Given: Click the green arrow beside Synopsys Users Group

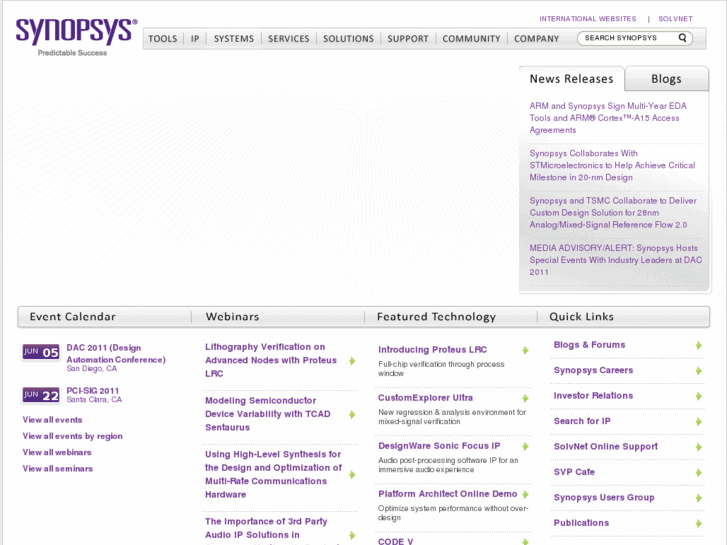Looking at the screenshot, I should click(699, 498).
